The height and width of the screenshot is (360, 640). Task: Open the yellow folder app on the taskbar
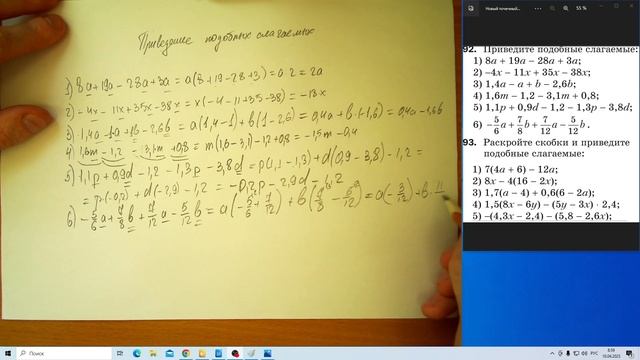202,353
